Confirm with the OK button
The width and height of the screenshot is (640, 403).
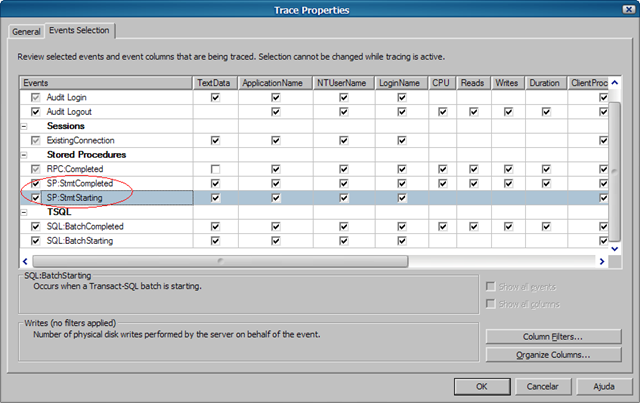(481, 385)
